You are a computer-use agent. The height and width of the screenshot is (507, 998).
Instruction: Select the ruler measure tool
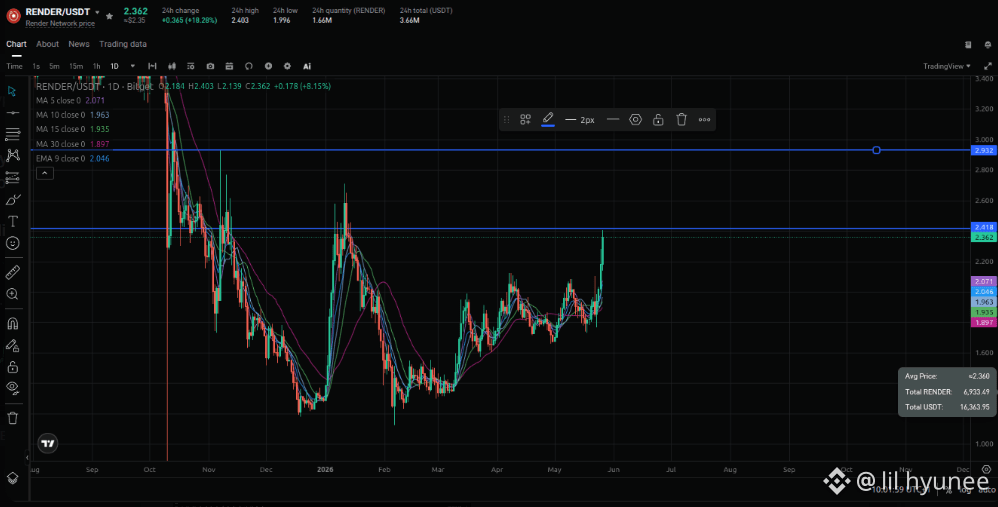12,272
